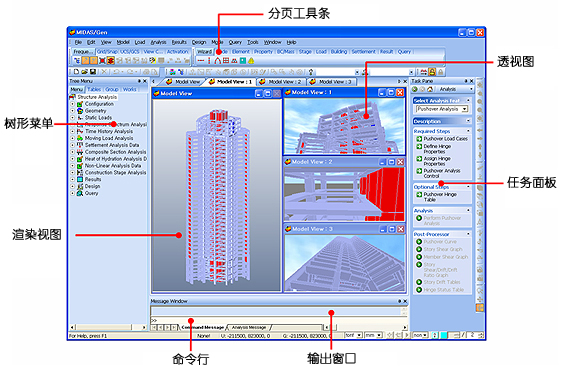Open the Analysis menu
Image resolution: width=567 pixels, height=369 pixels.
click(x=158, y=42)
